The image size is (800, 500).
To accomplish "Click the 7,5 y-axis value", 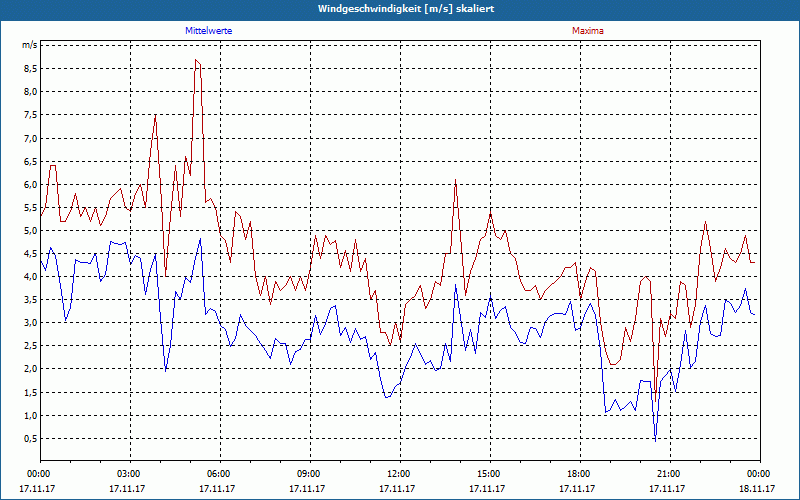I will pyautogui.click(x=30, y=115).
